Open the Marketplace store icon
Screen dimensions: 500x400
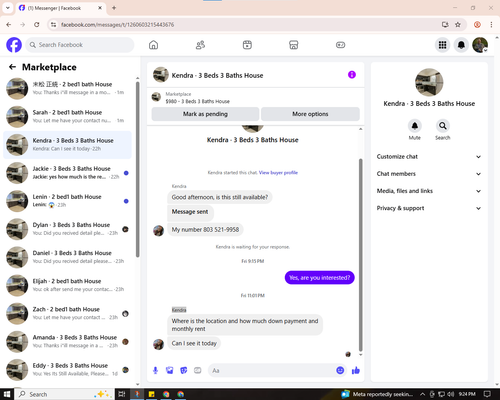coord(294,45)
